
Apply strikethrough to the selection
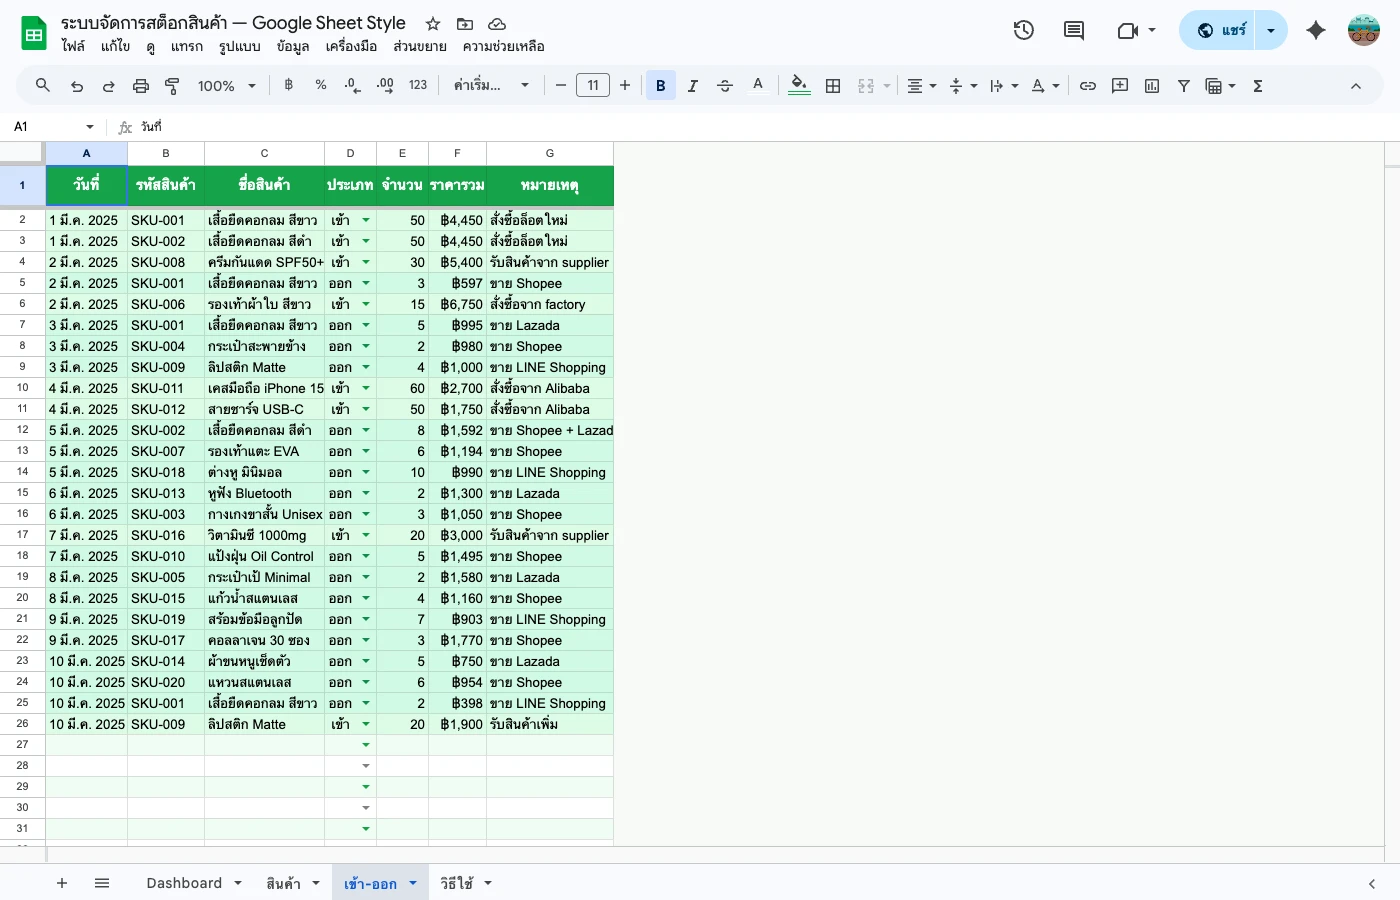tap(724, 85)
